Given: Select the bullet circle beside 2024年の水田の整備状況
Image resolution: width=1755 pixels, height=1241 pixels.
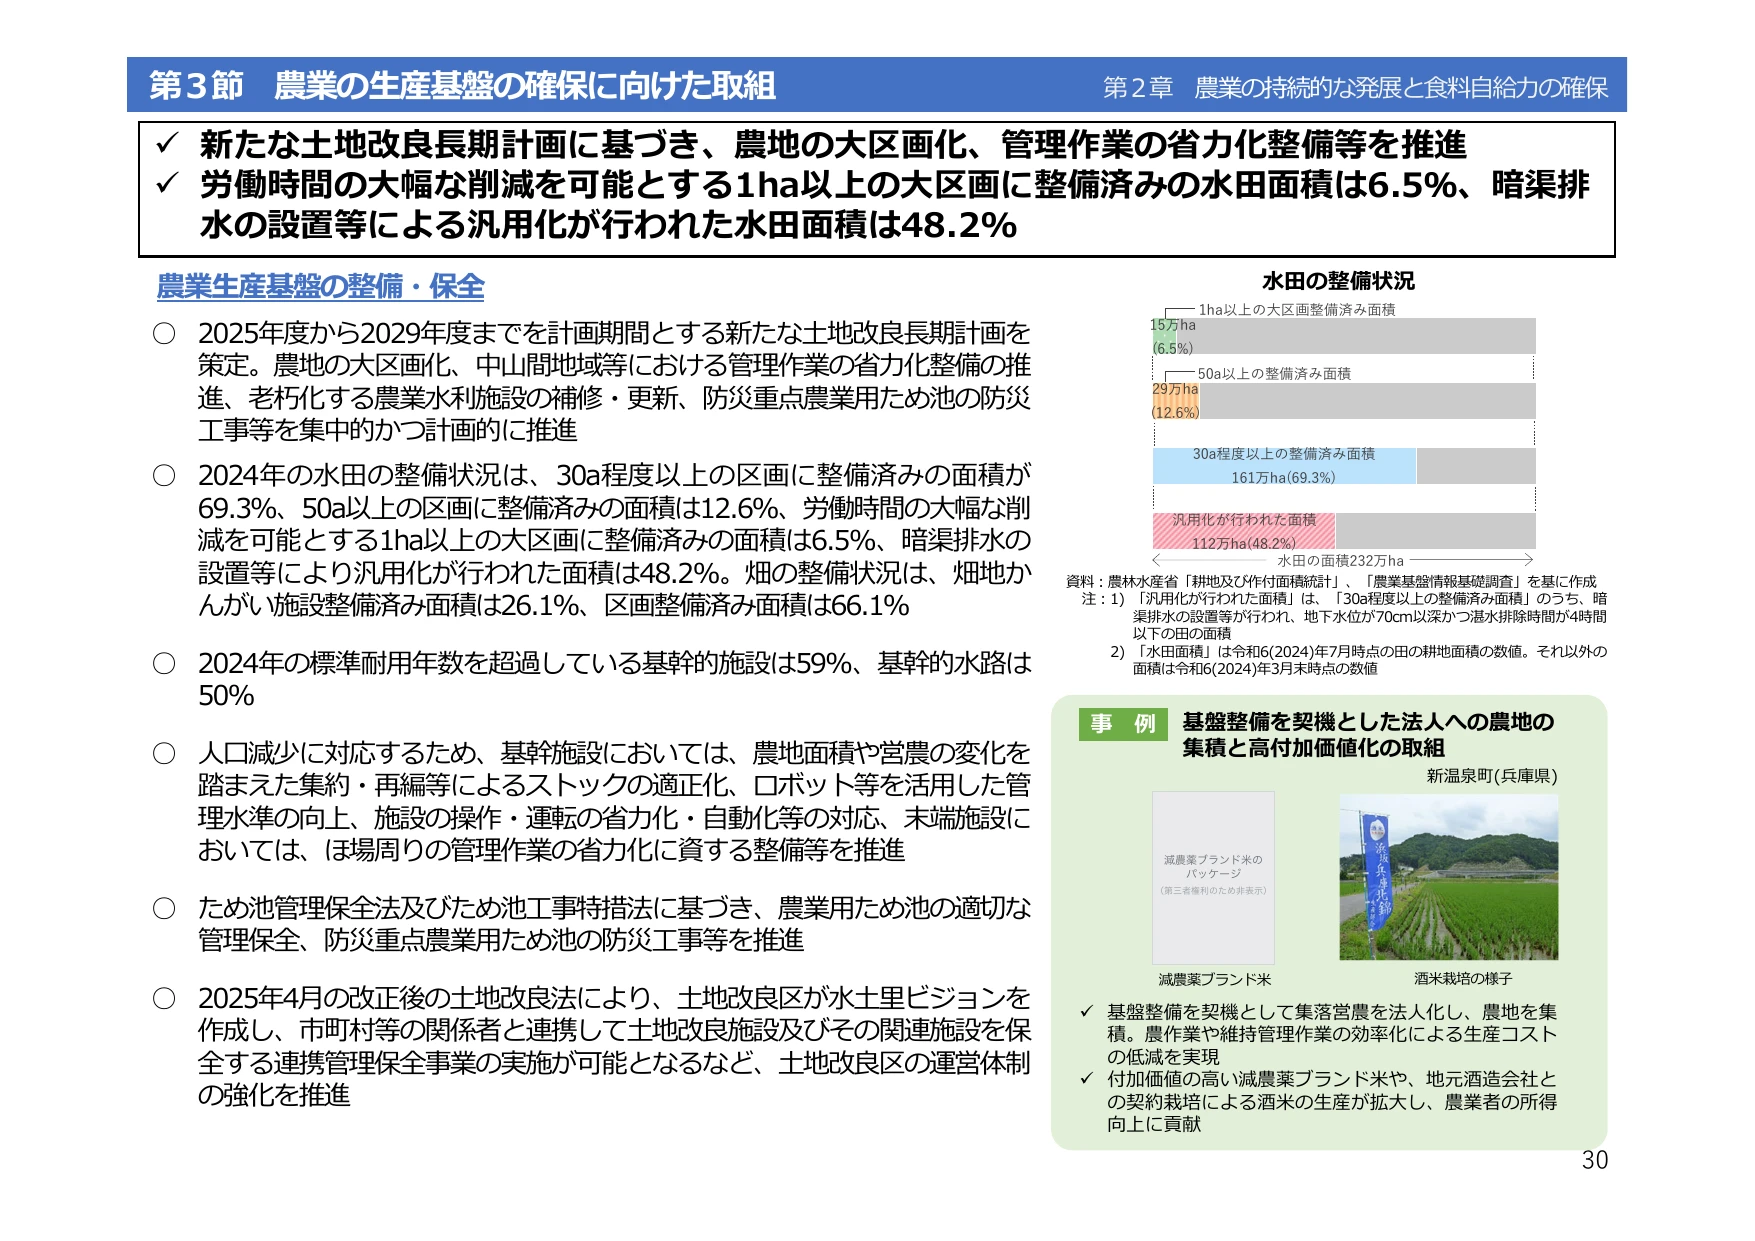Looking at the screenshot, I should coord(164,475).
